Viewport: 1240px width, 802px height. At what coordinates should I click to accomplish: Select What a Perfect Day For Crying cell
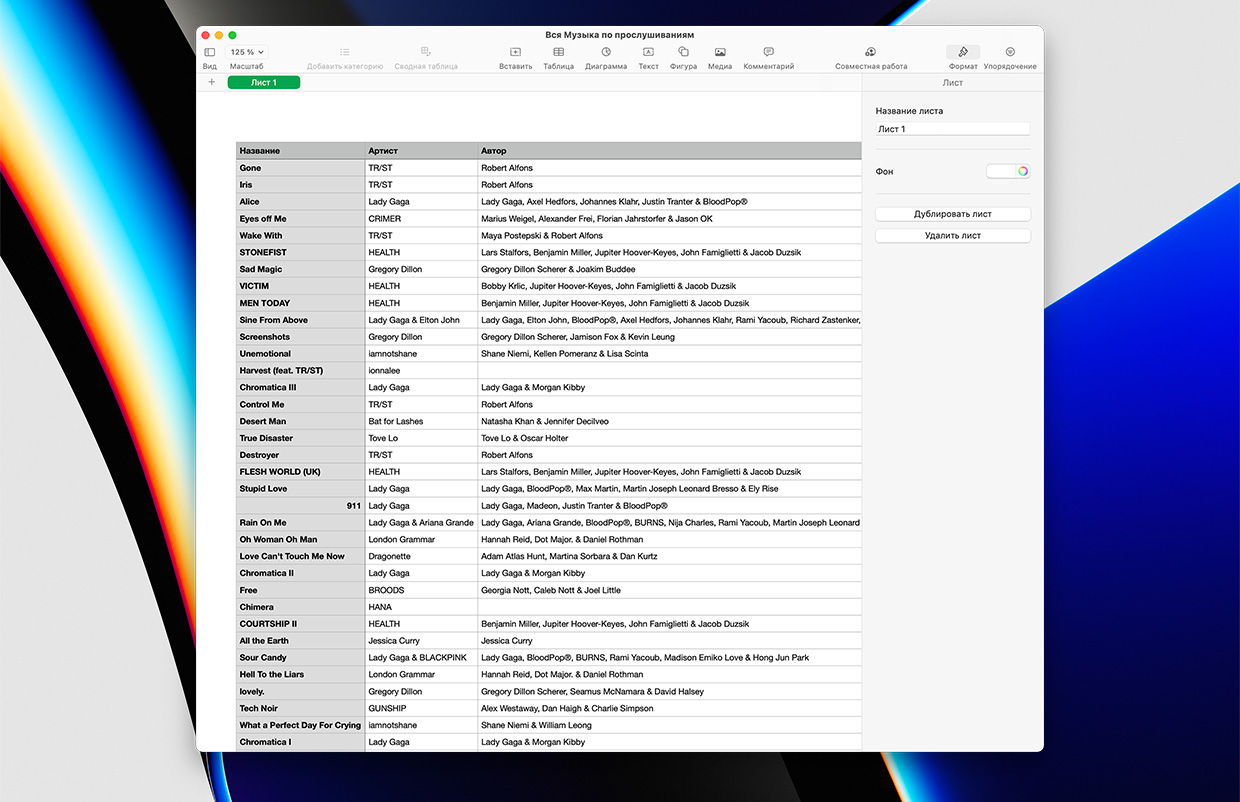[300, 726]
